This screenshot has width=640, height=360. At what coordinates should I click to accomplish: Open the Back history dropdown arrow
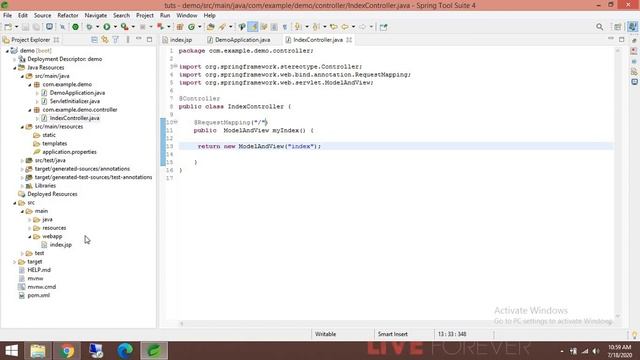click(x=353, y=27)
